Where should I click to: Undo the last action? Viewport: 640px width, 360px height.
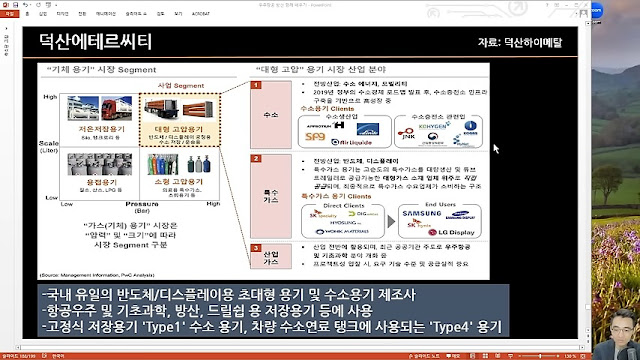pos(25,5)
